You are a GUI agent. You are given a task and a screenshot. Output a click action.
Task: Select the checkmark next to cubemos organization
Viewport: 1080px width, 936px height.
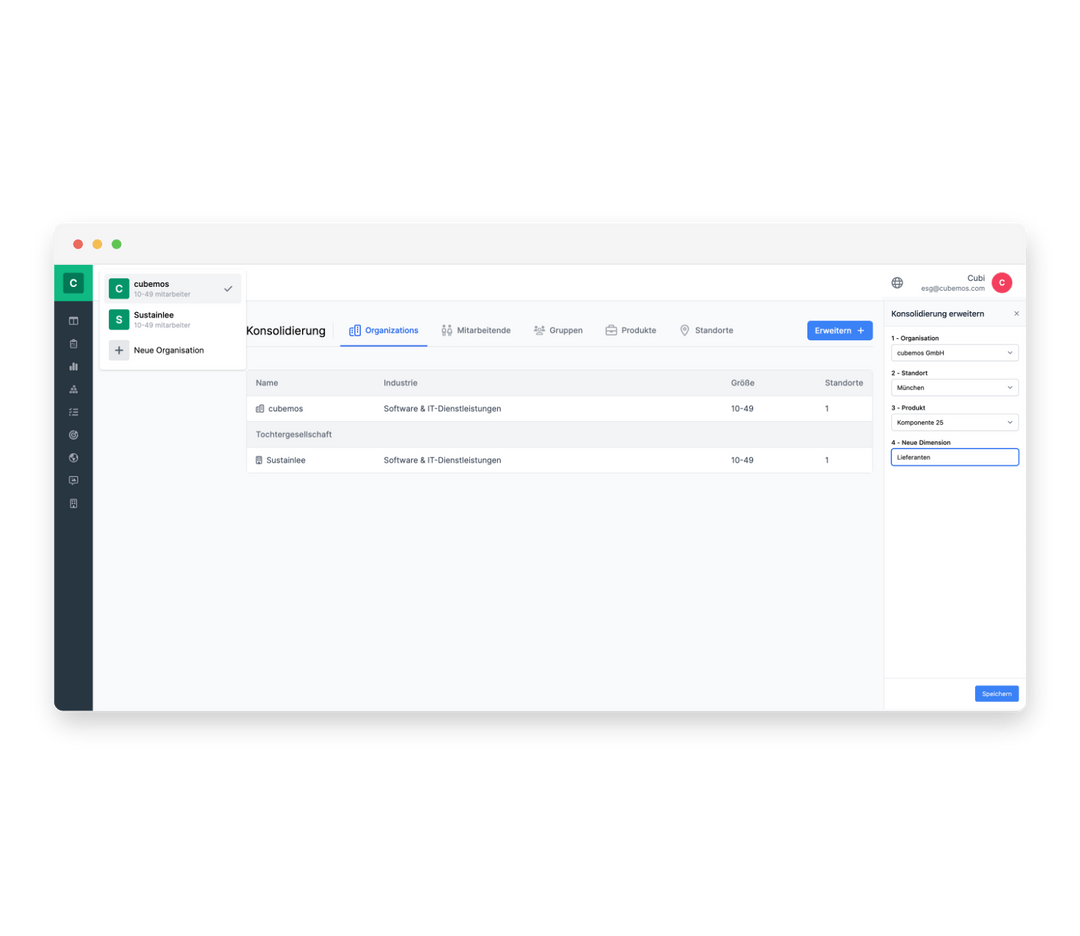pos(229,288)
